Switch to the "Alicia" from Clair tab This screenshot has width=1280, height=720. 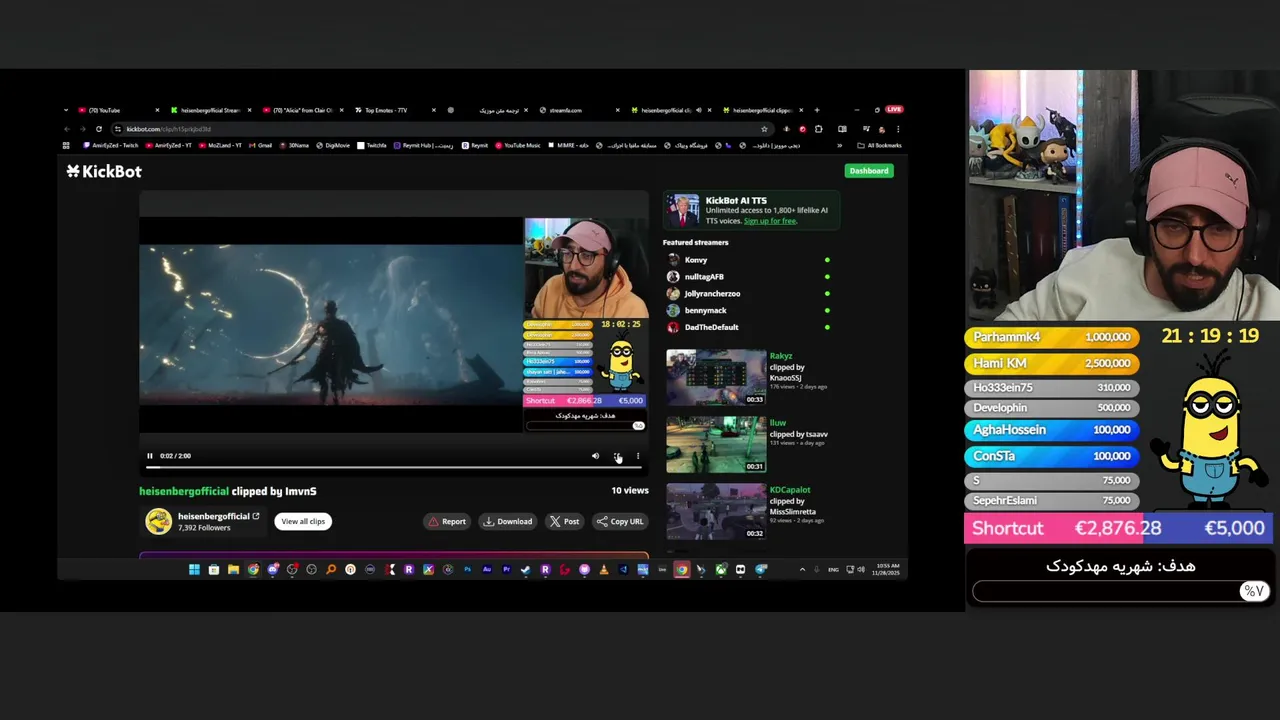302,110
